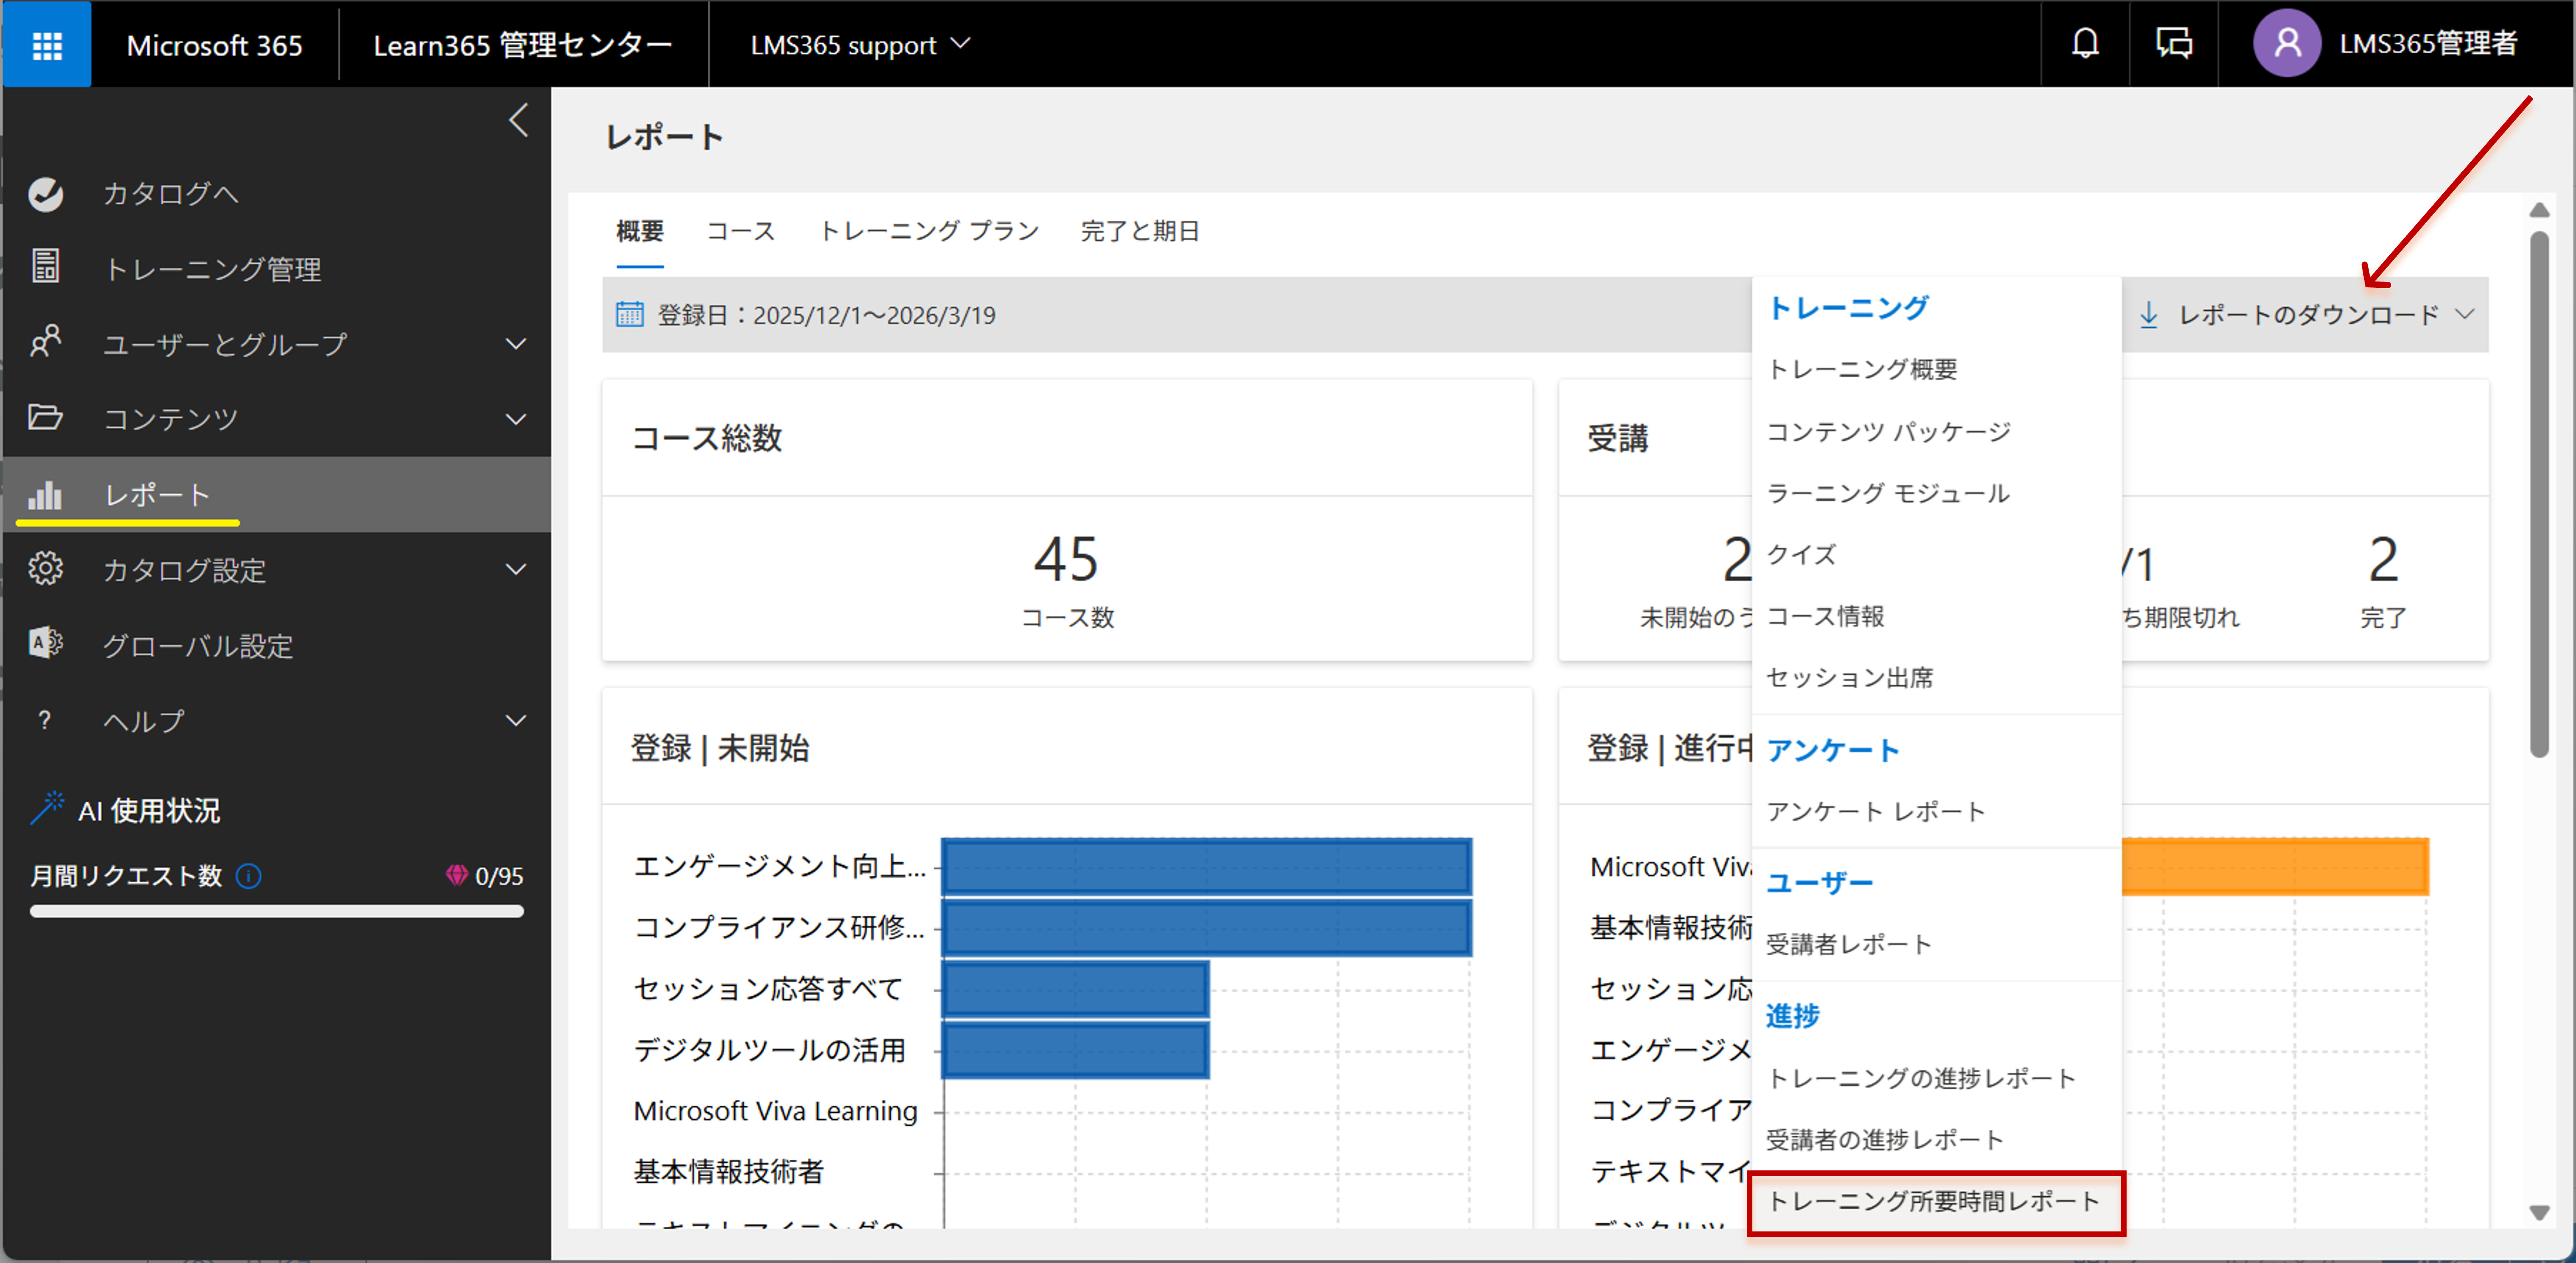Image resolution: width=2576 pixels, height=1263 pixels.
Task: Click the 月間リクエスト数 progress bar
Action: tap(277, 911)
